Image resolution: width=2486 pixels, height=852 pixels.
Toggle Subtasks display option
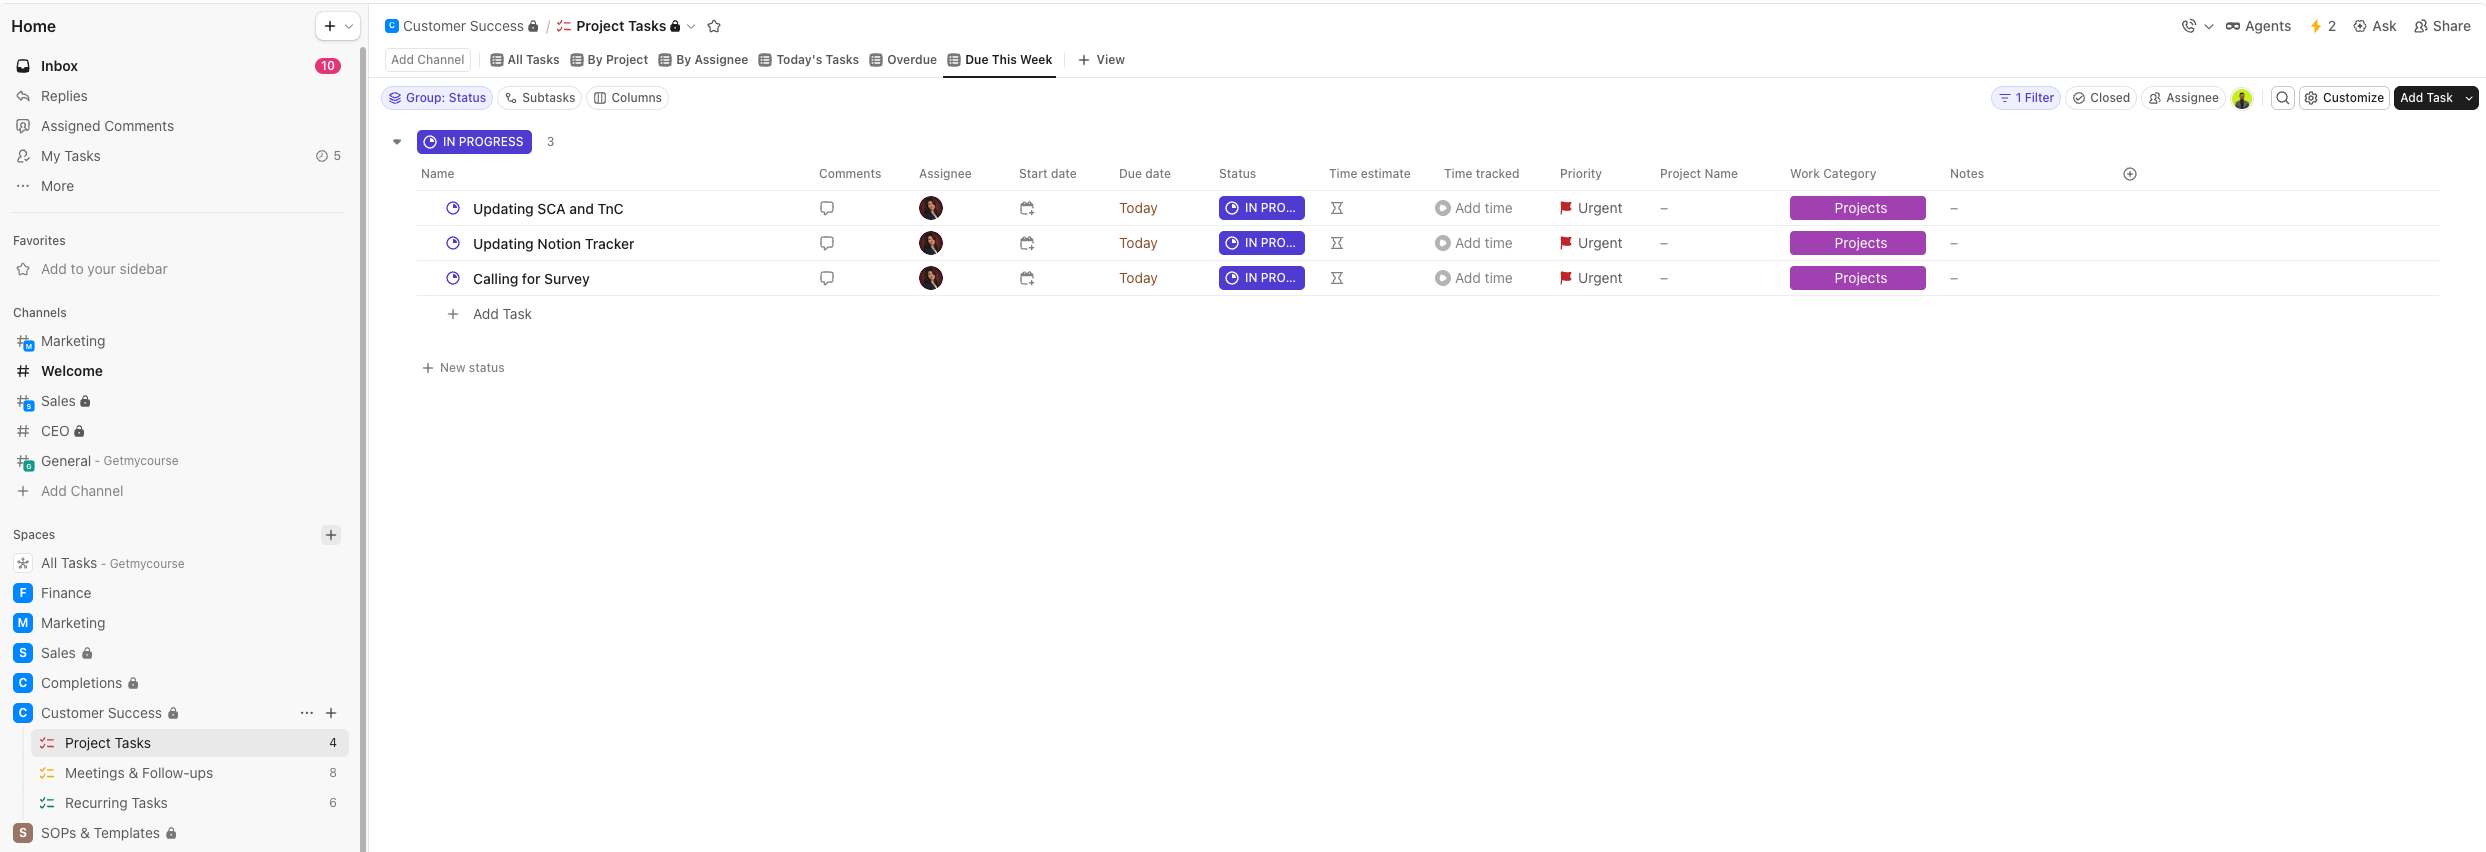540,98
